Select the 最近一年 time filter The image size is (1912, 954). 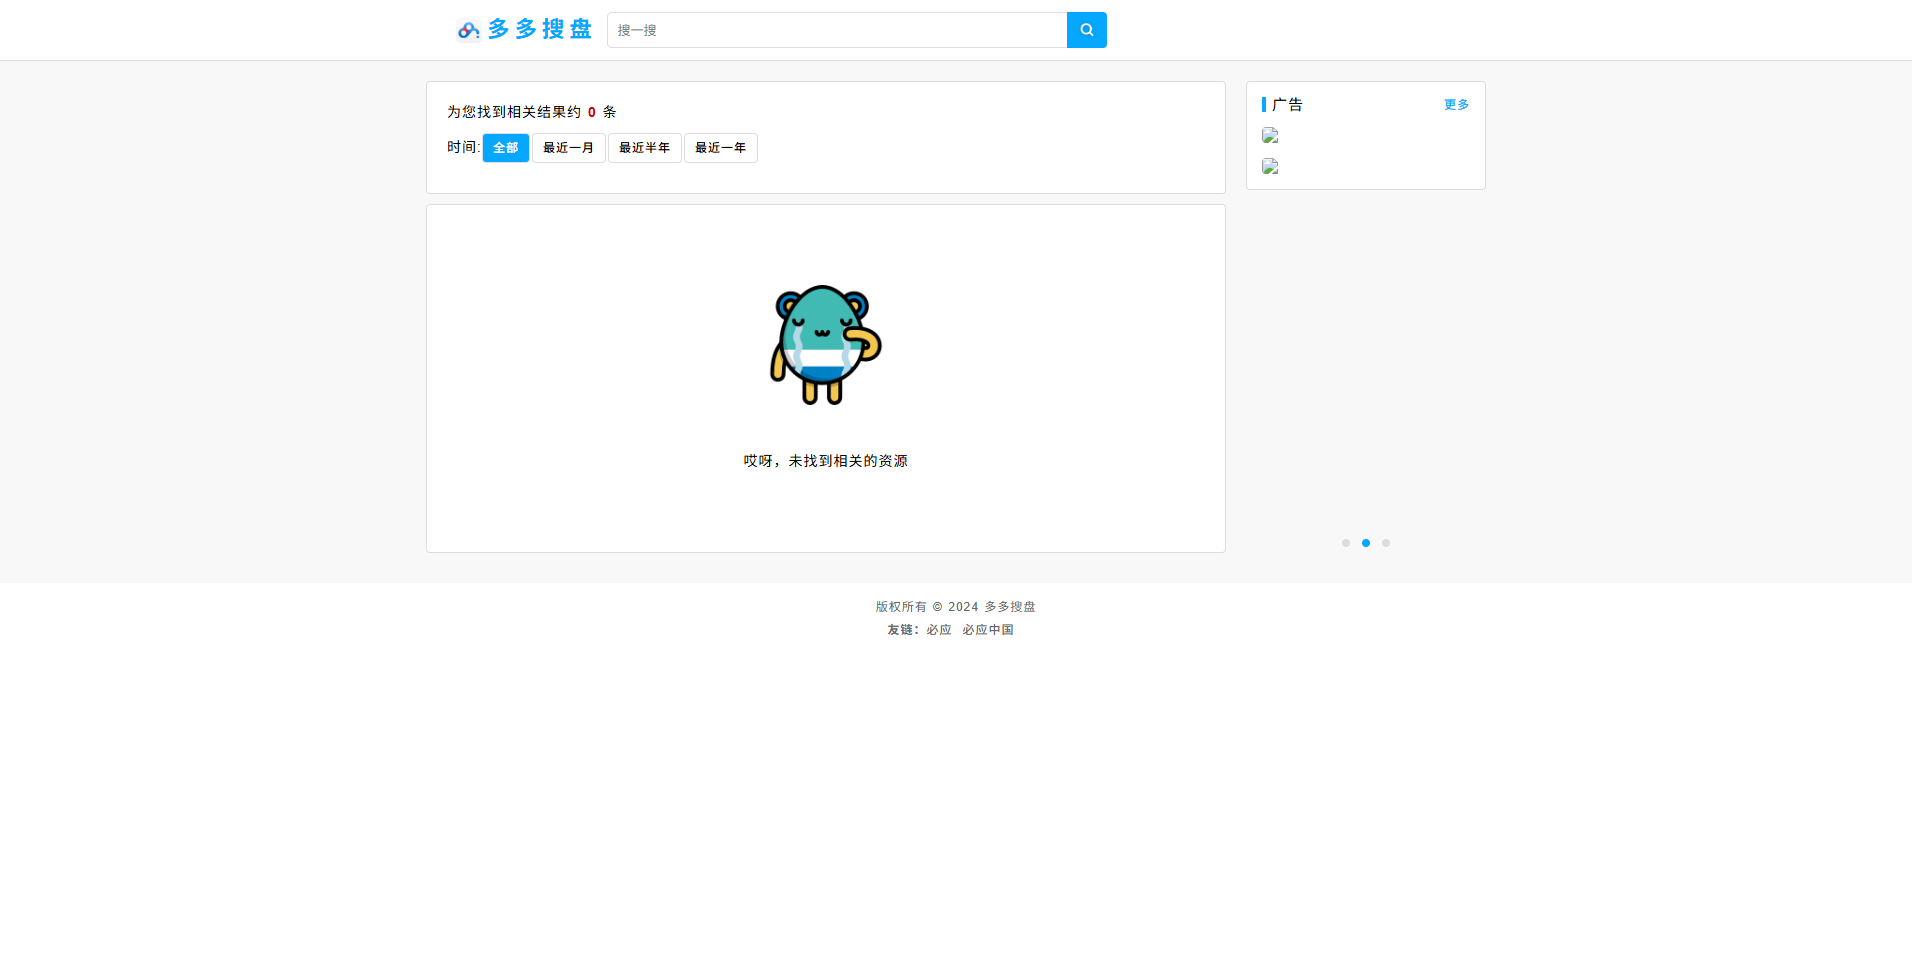click(720, 147)
